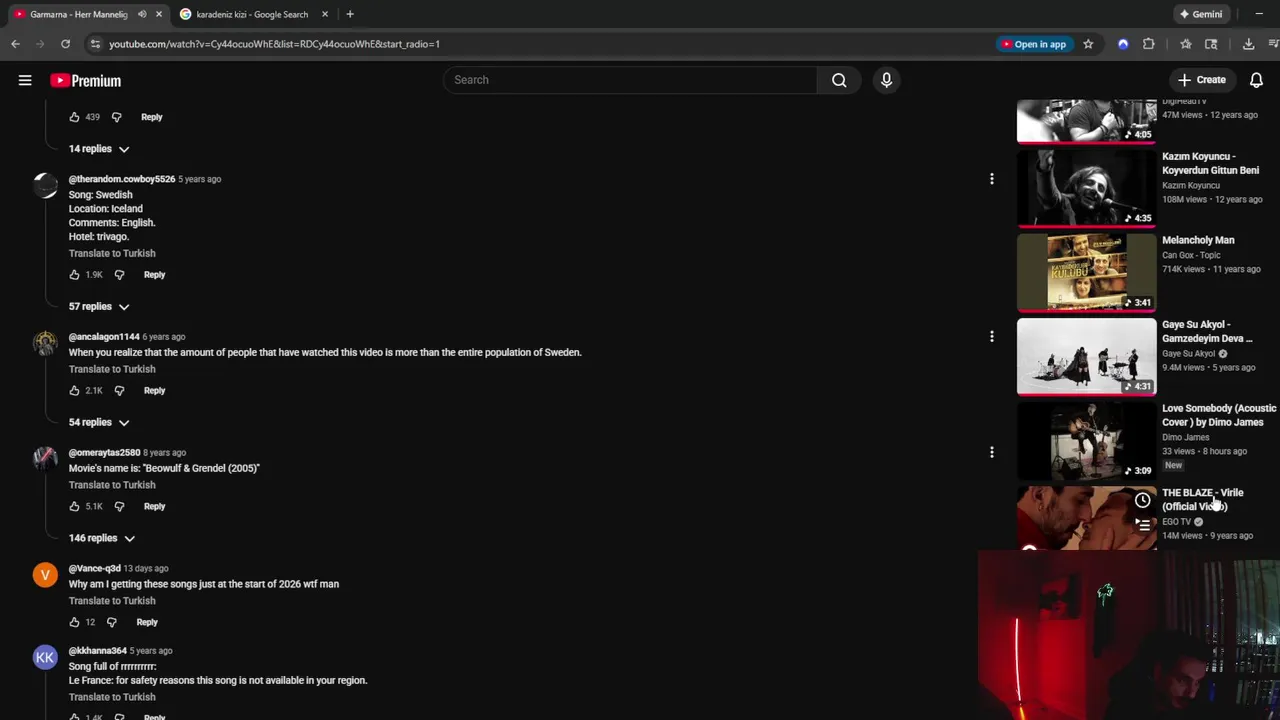This screenshot has height=720, width=1280.
Task: Switch to karadeniz kizi Google Search tab
Action: click(x=252, y=14)
